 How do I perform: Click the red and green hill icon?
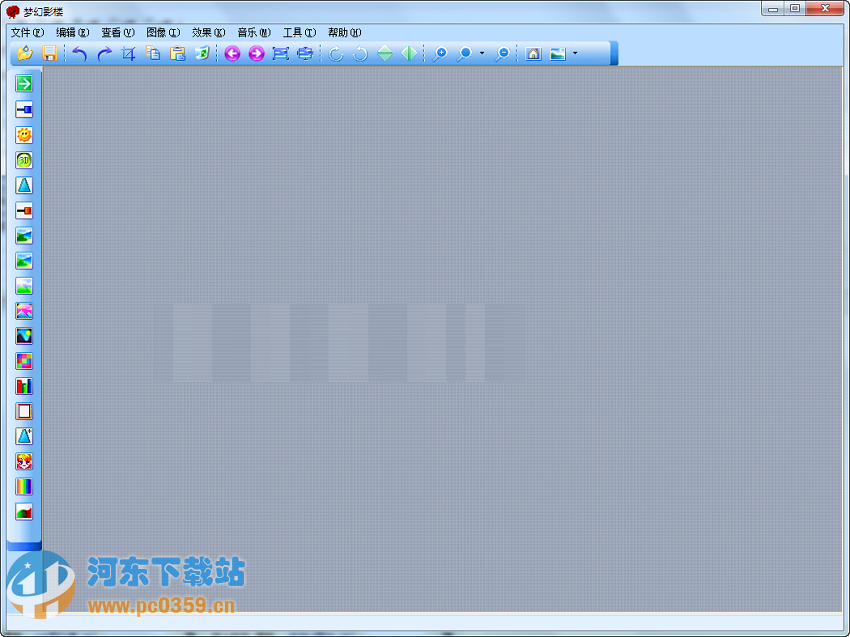pos(24,512)
